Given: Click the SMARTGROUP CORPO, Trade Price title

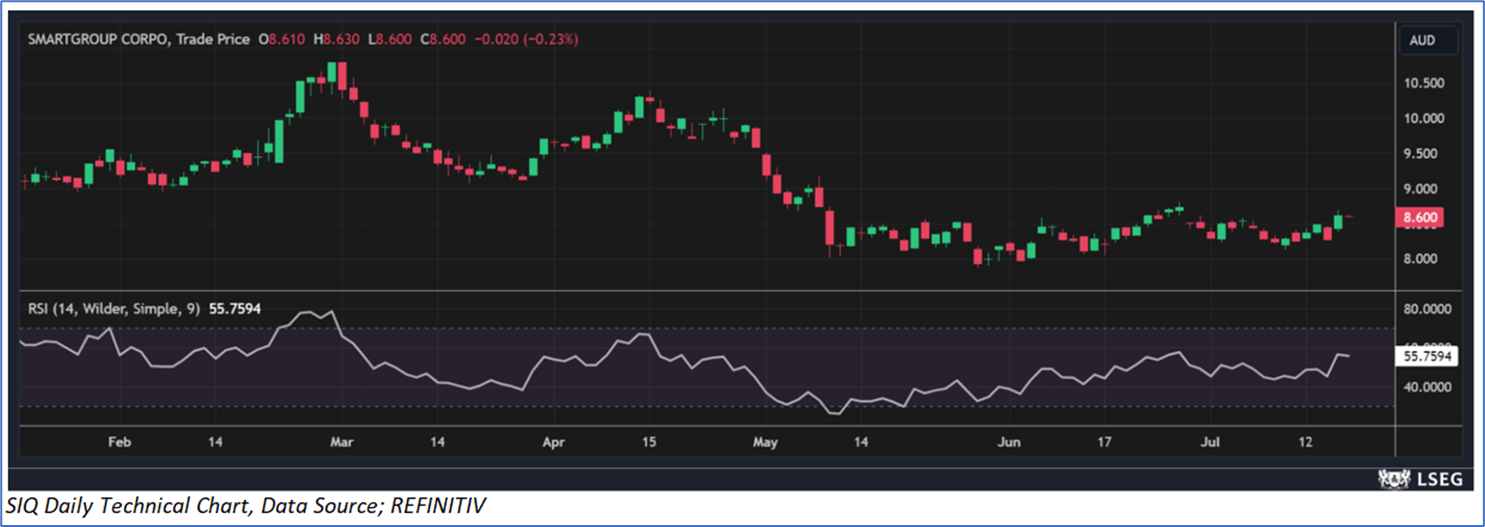Looking at the screenshot, I should (x=139, y=40).
